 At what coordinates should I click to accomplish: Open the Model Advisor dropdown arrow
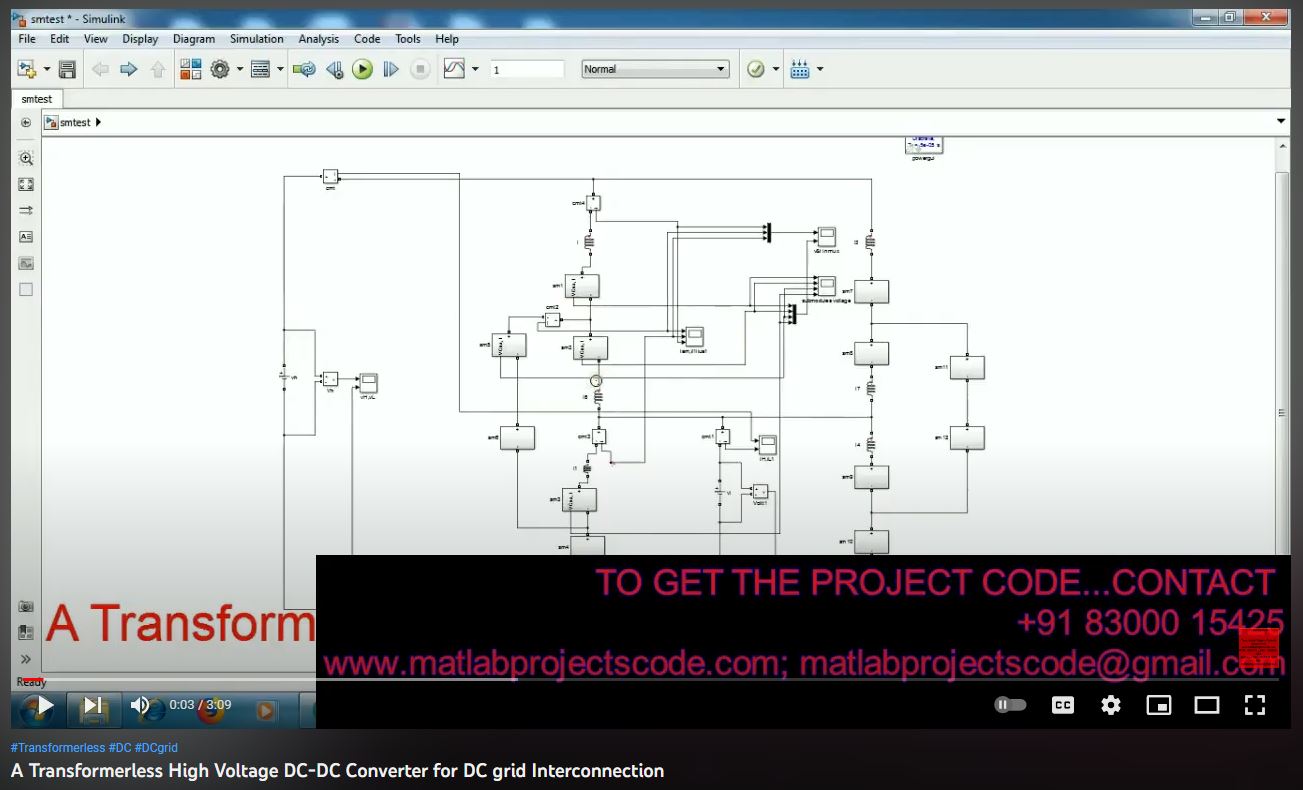(x=776, y=69)
